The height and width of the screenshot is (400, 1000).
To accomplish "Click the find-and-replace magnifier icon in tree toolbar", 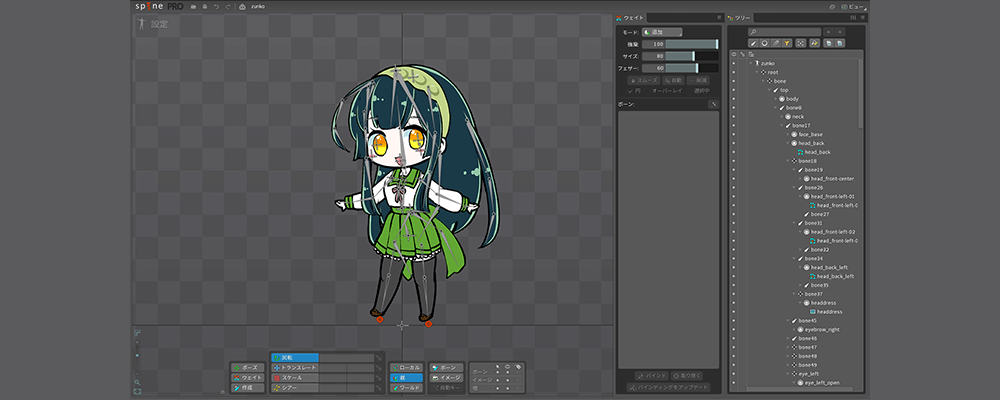I will (x=814, y=43).
